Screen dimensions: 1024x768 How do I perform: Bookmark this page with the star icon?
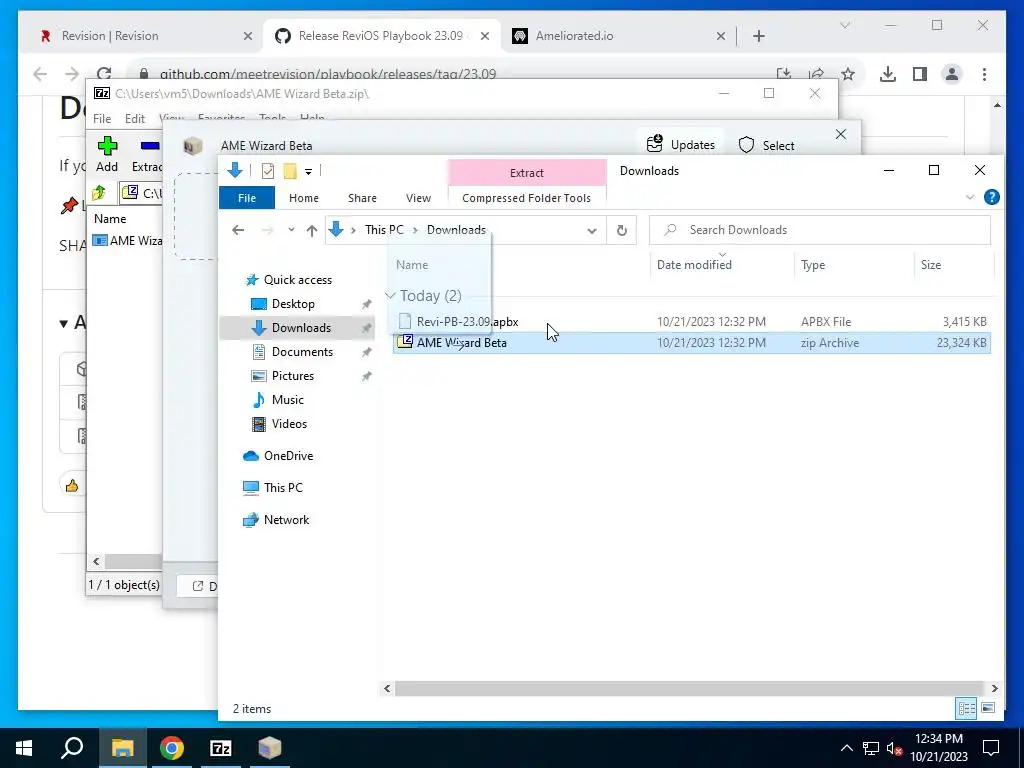tap(848, 74)
